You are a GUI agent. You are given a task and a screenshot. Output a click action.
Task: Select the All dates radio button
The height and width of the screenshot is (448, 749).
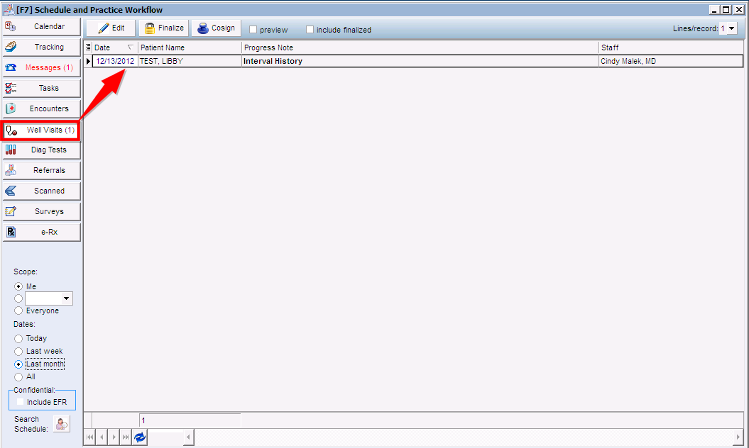[19, 377]
